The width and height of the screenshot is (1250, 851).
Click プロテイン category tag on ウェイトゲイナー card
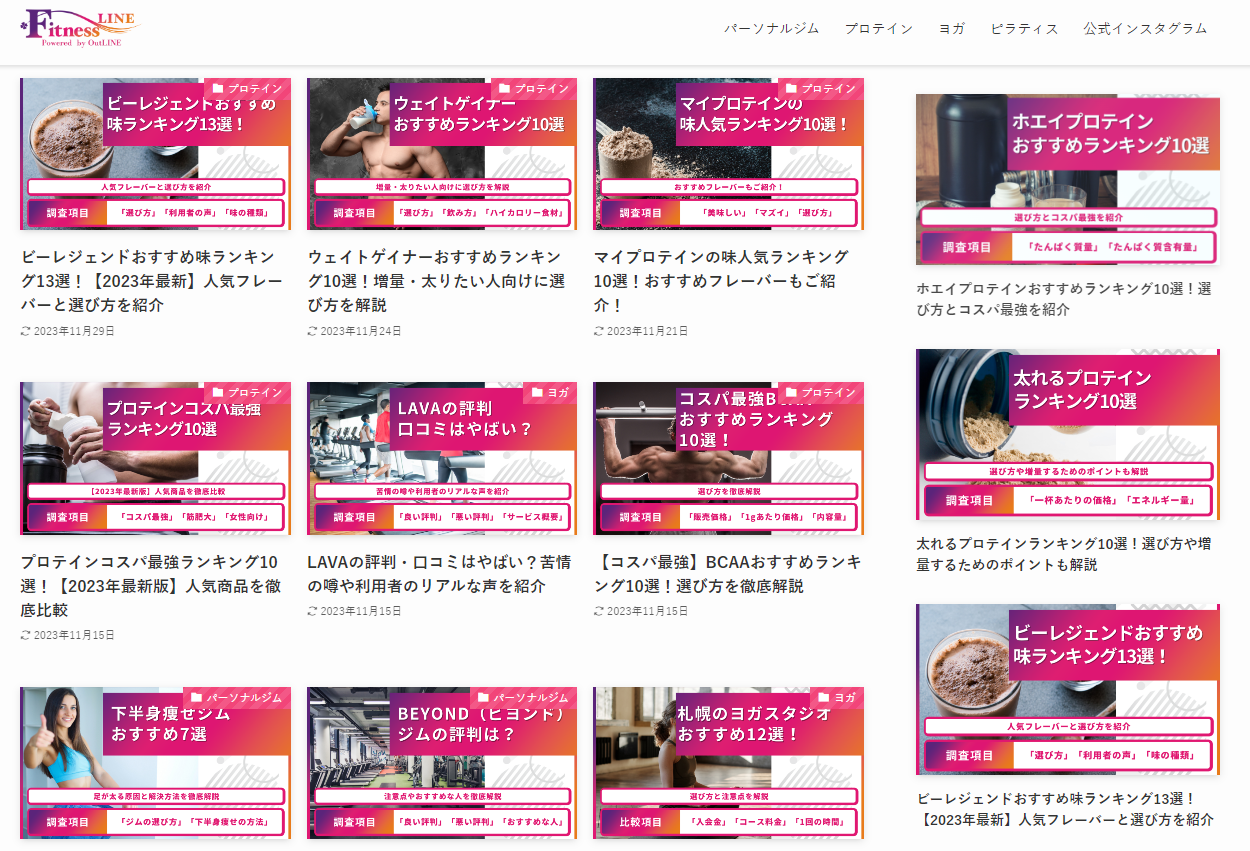click(533, 88)
